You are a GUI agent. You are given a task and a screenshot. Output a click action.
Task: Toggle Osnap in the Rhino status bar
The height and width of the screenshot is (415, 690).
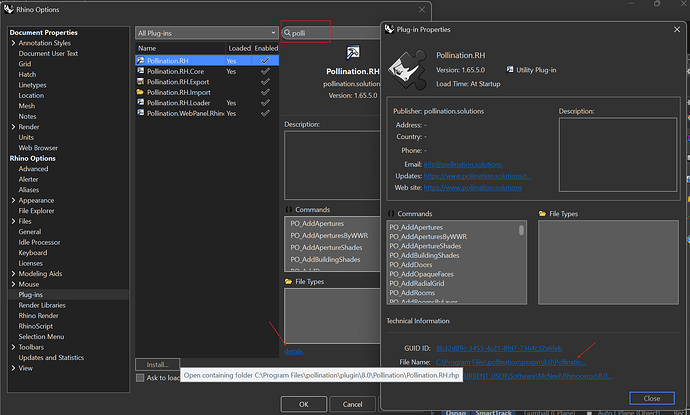click(455, 412)
